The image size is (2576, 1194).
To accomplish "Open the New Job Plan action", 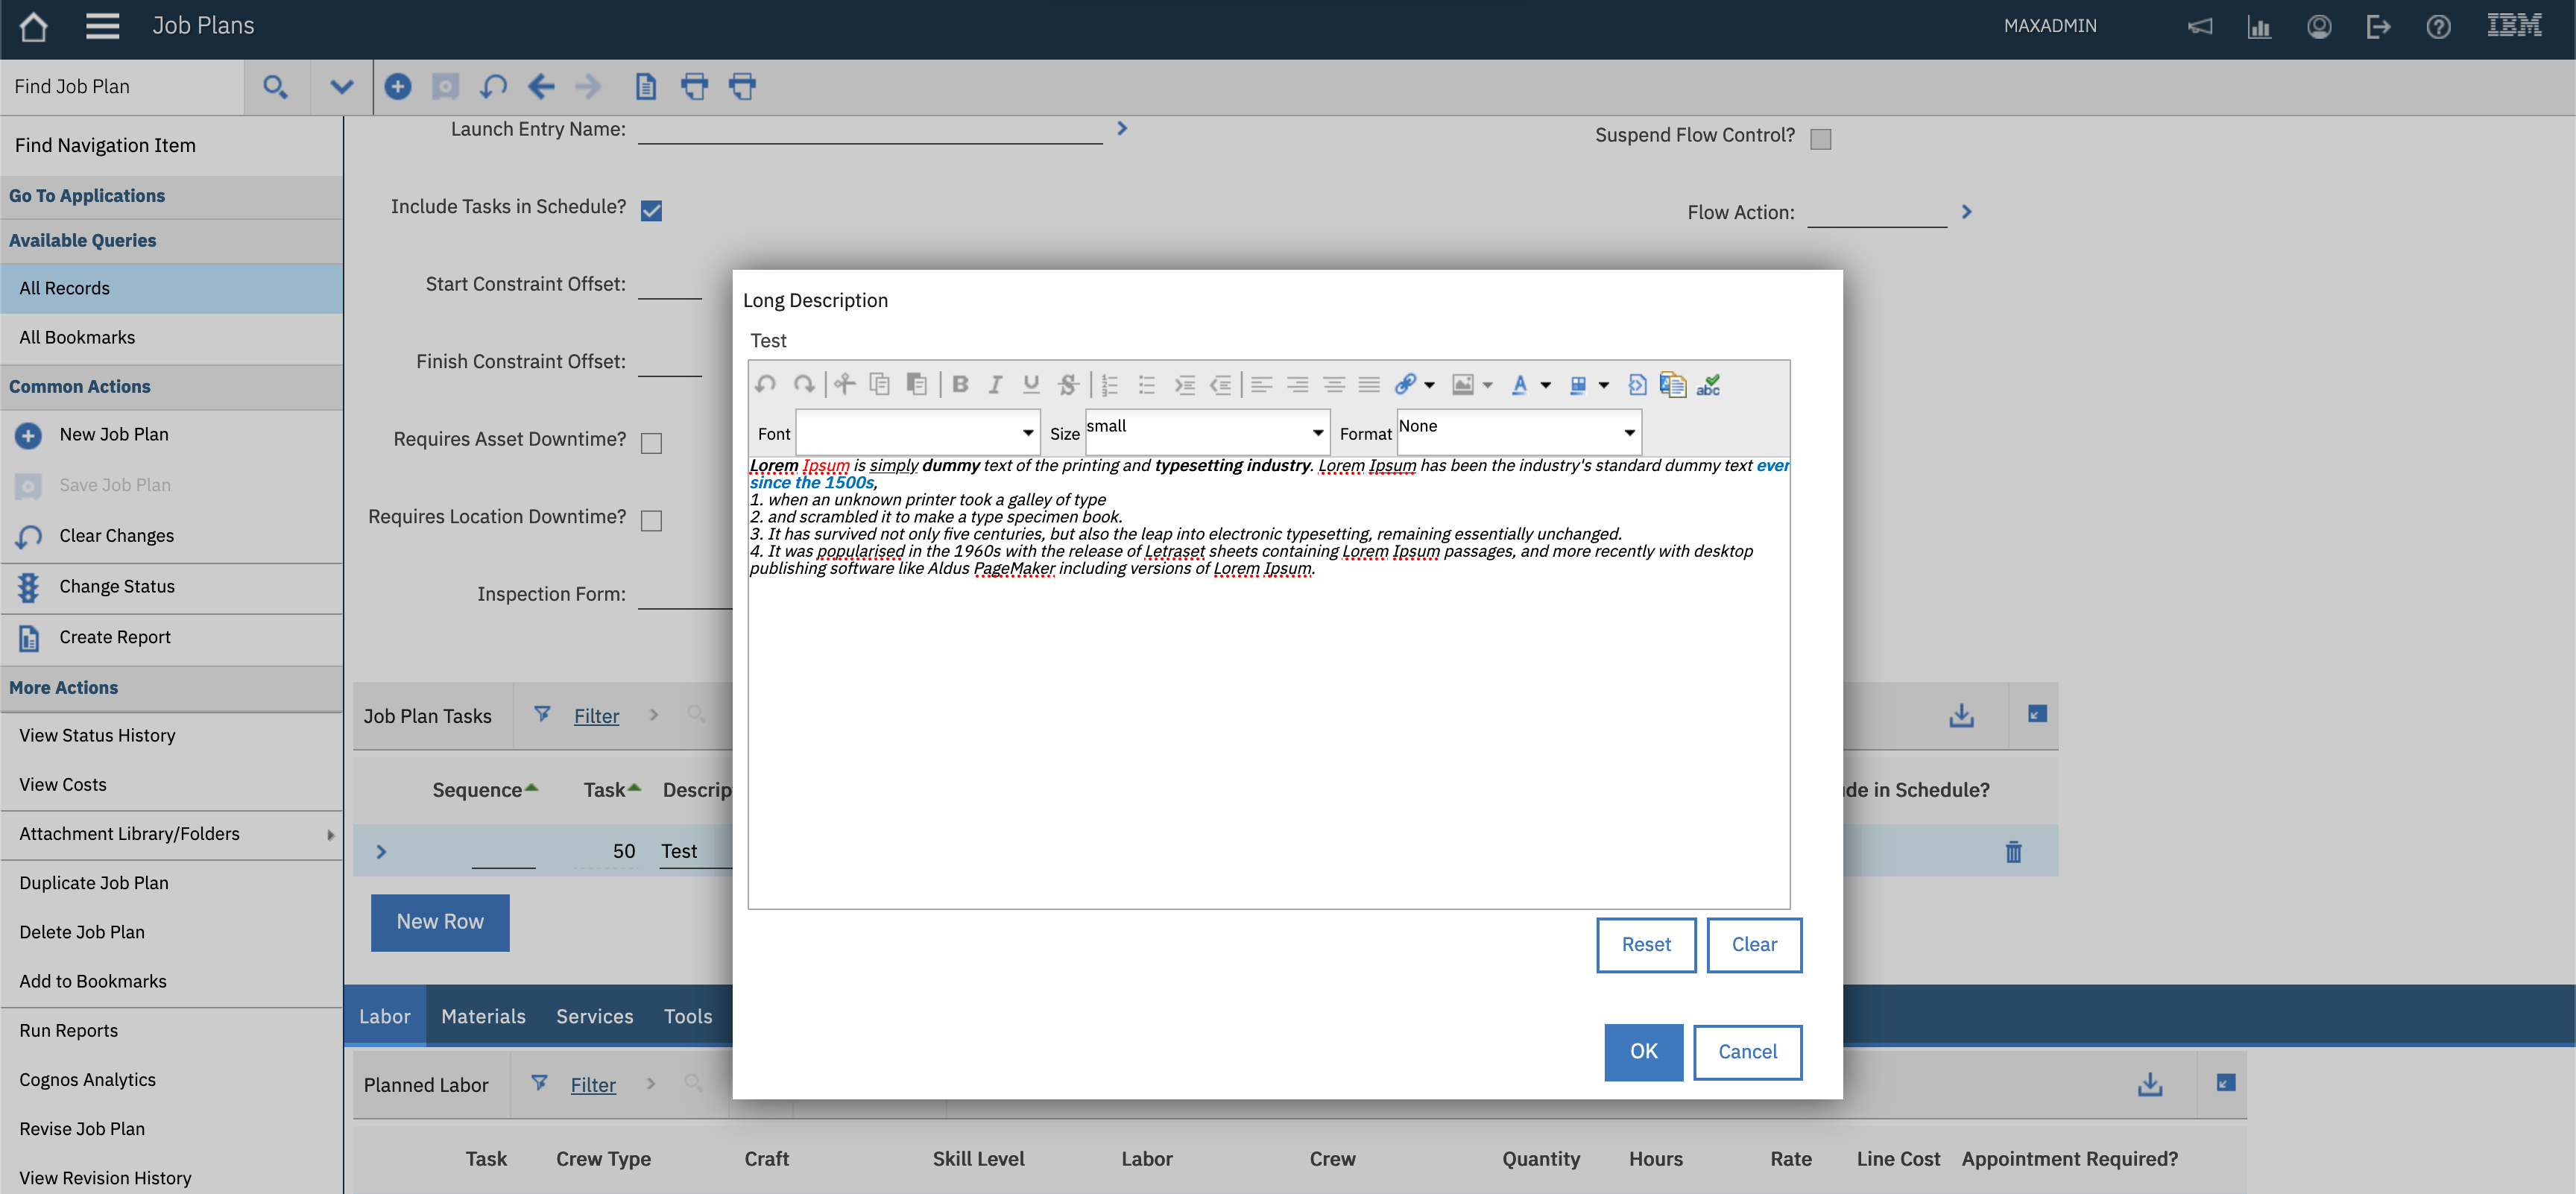I will coord(113,434).
